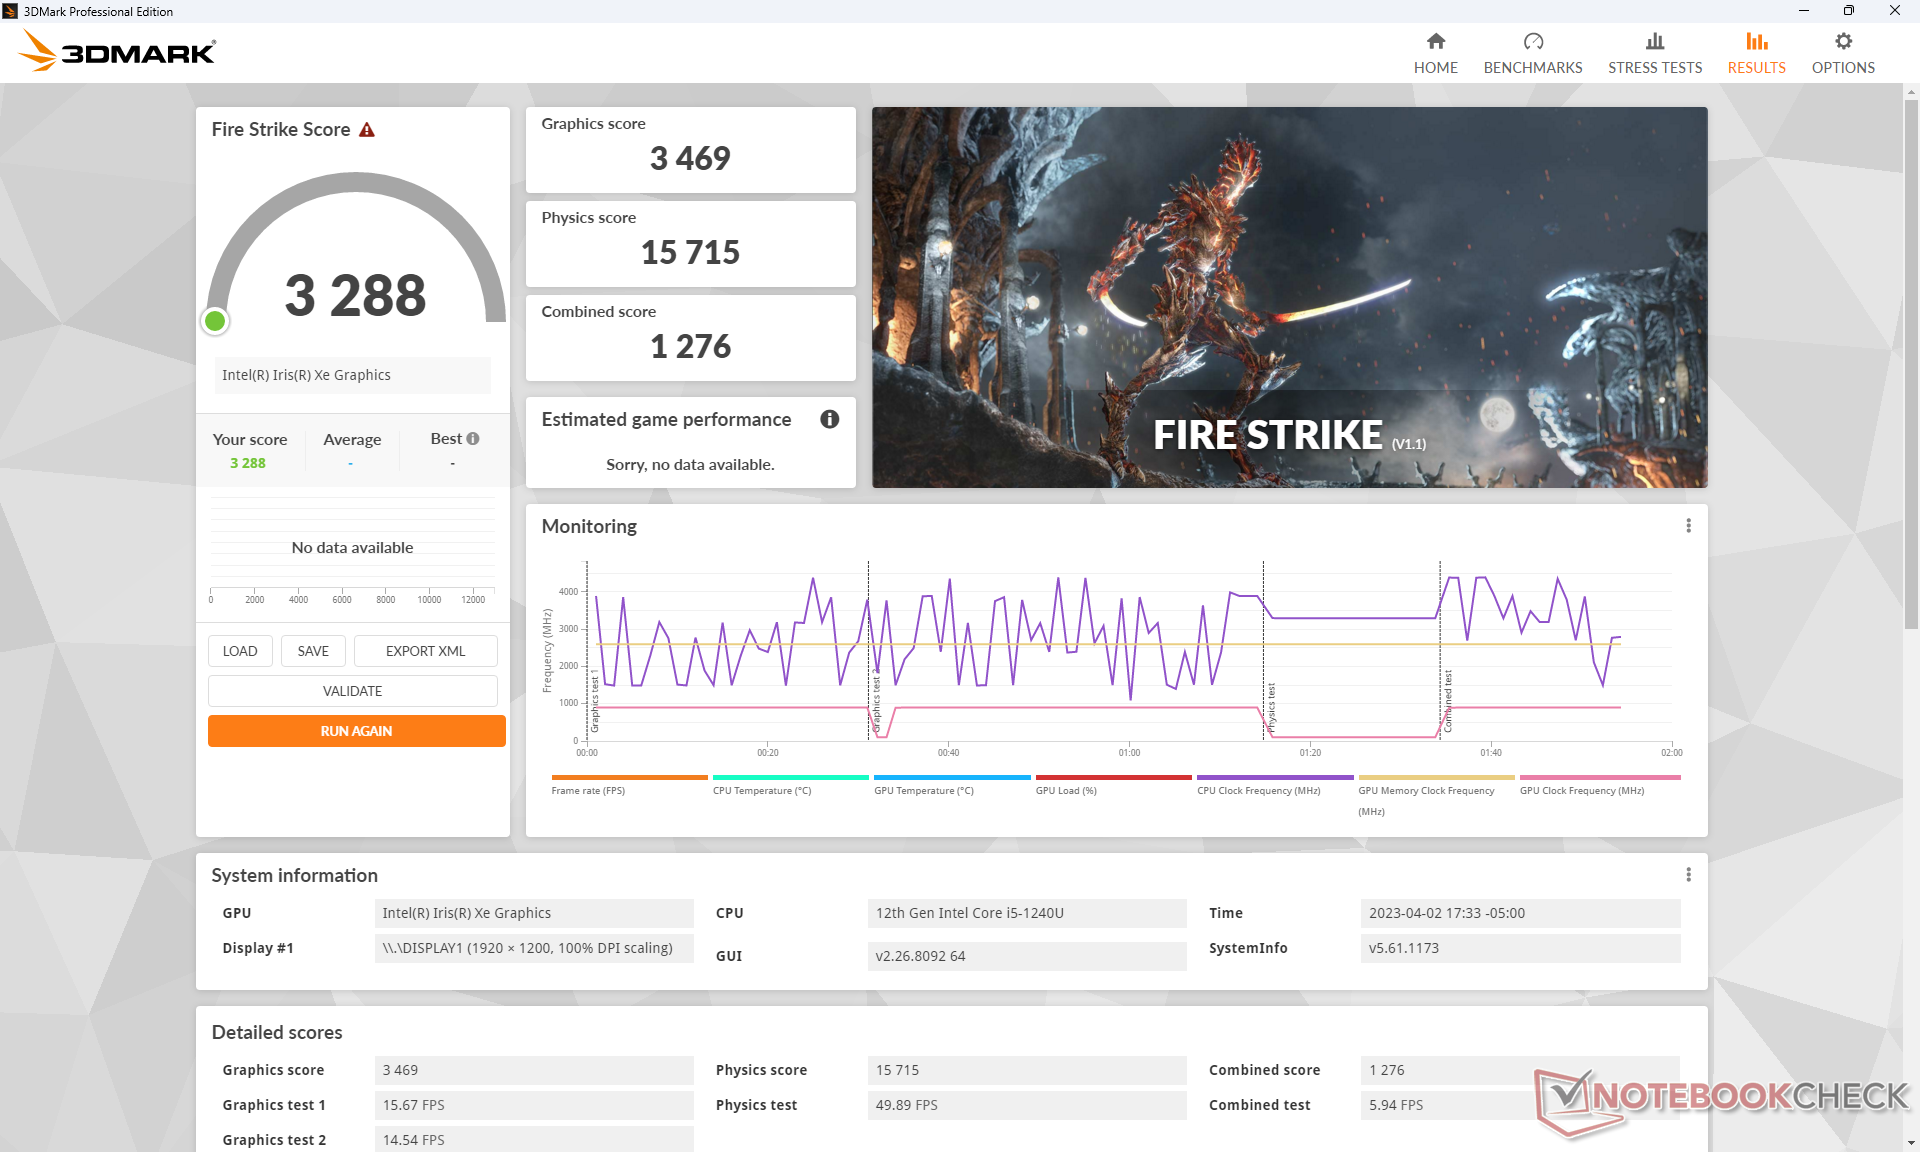Open the Monitoring panel three-dot menu
Screen dimensions: 1920x1152
pyautogui.click(x=1688, y=526)
